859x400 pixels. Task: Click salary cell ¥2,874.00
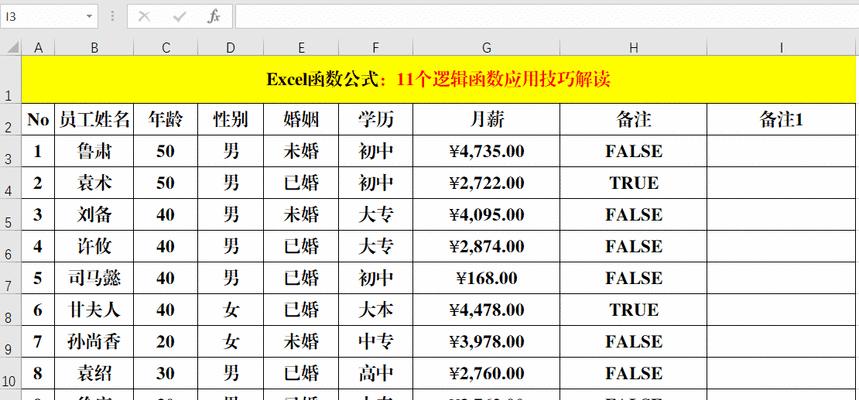coord(486,247)
